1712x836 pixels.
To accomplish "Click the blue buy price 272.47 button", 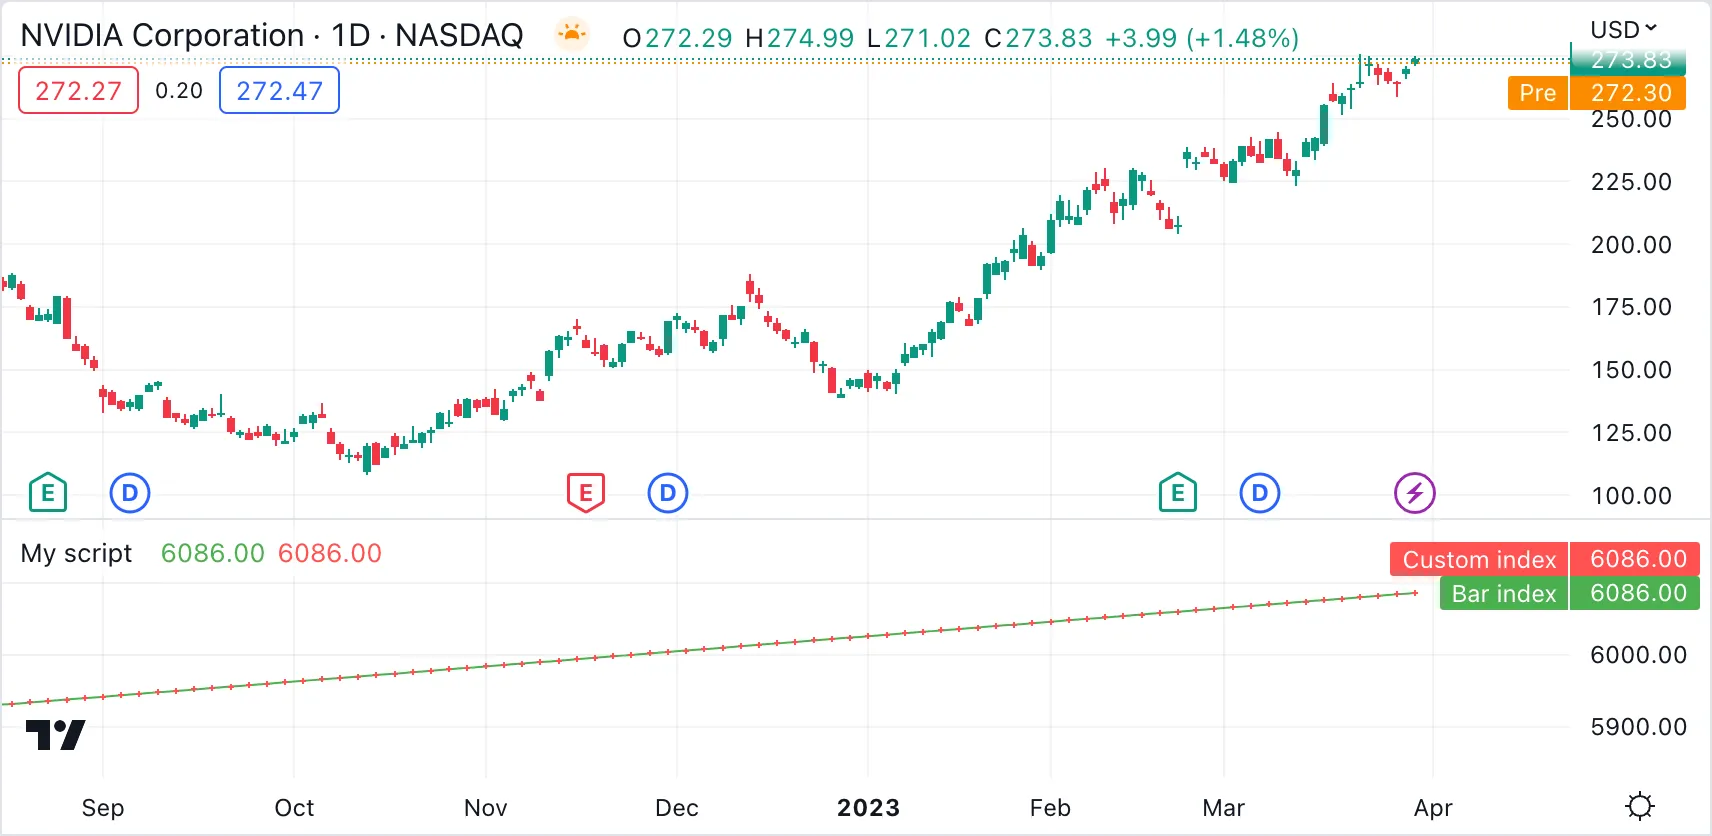I will (279, 91).
